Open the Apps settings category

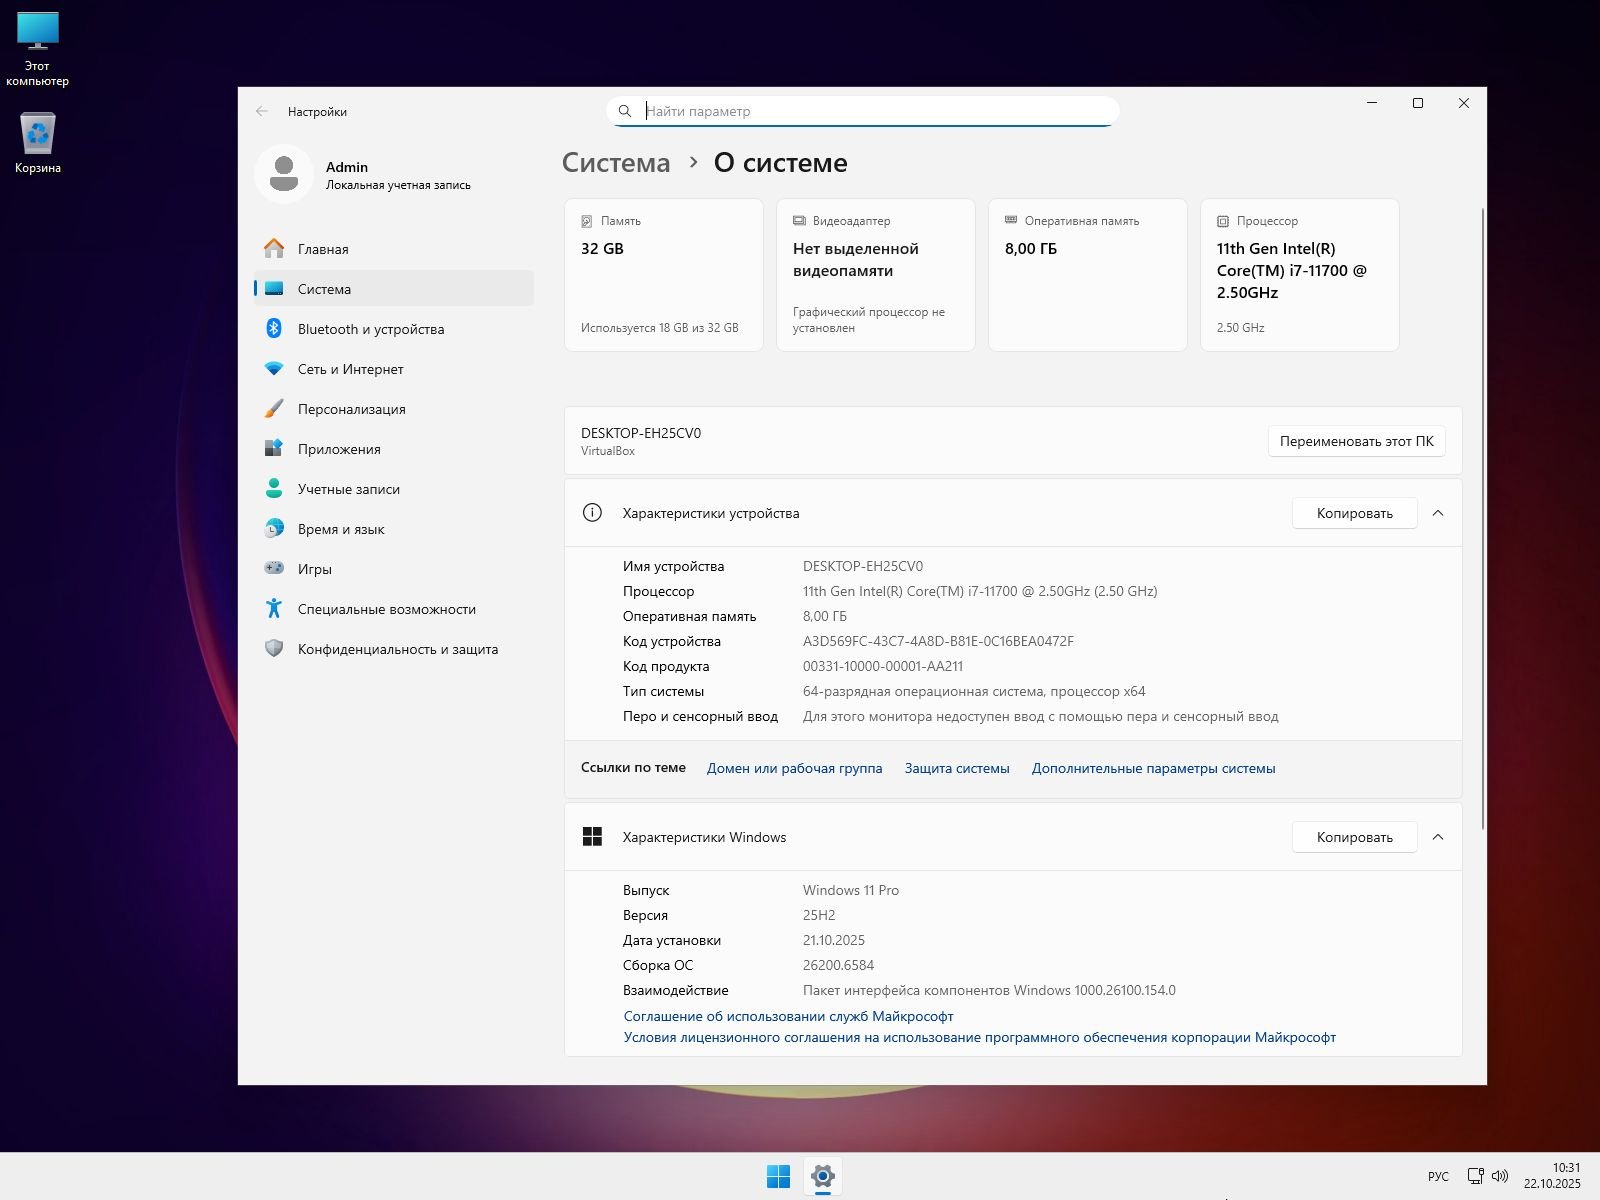[339, 449]
